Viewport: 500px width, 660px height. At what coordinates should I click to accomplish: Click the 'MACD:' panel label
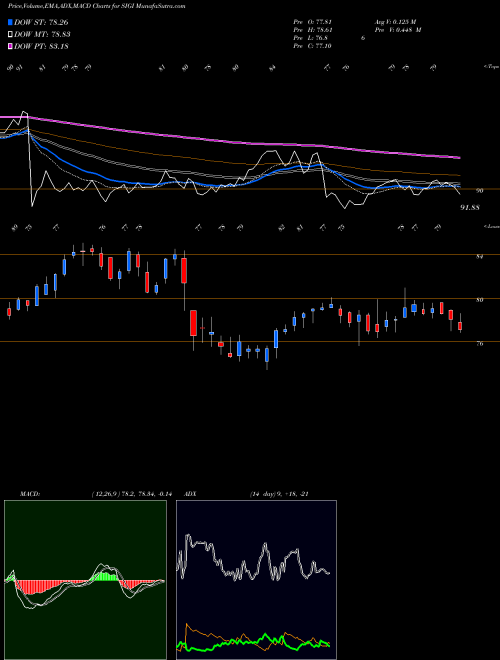[30, 494]
